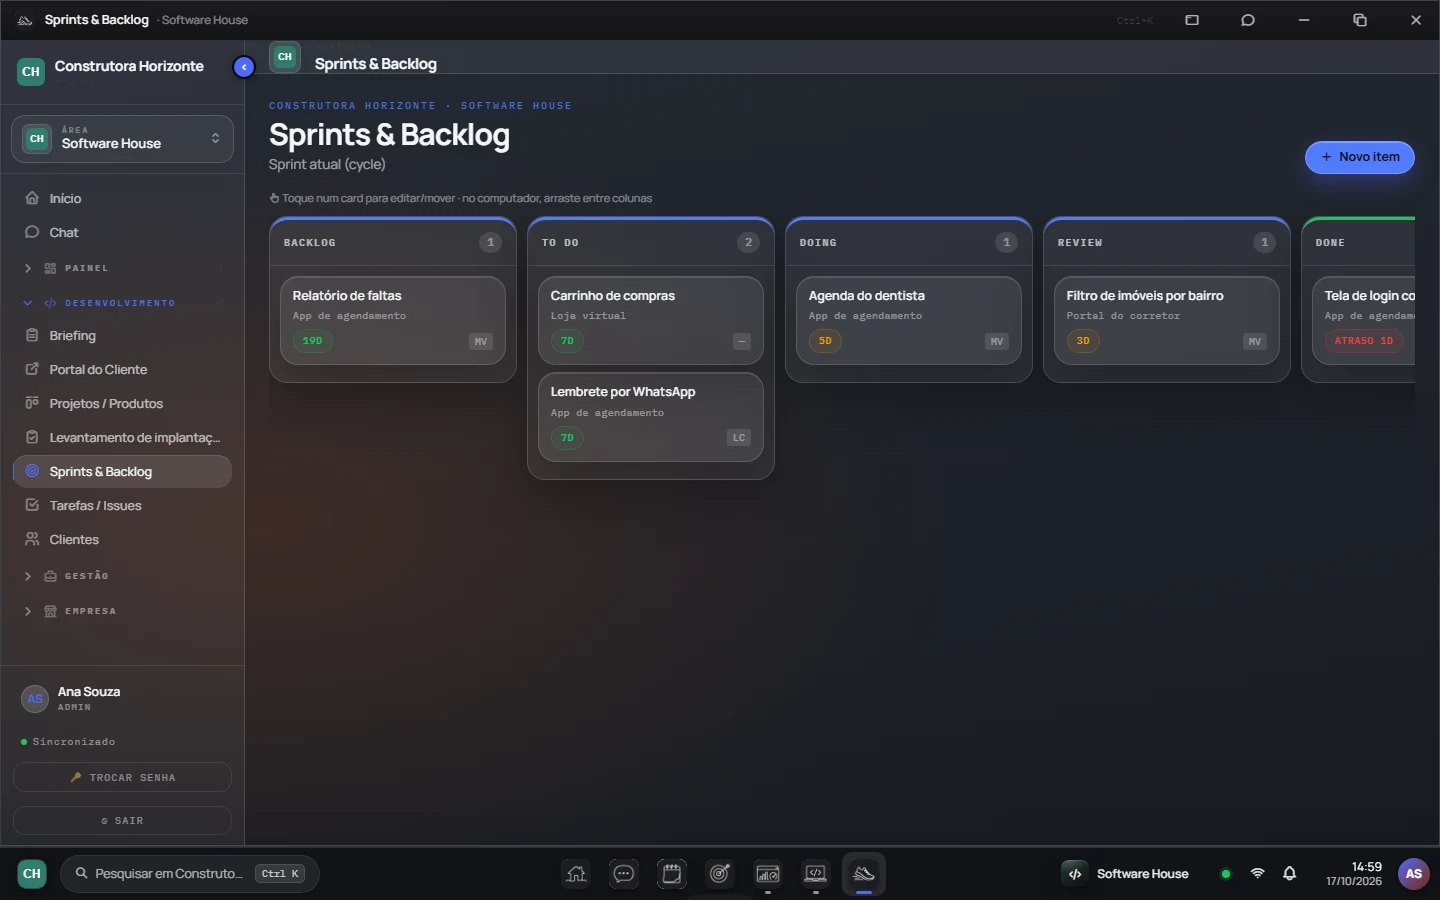Open Levantamento de implantação in the sidebar
The width and height of the screenshot is (1440, 900).
pos(122,438)
